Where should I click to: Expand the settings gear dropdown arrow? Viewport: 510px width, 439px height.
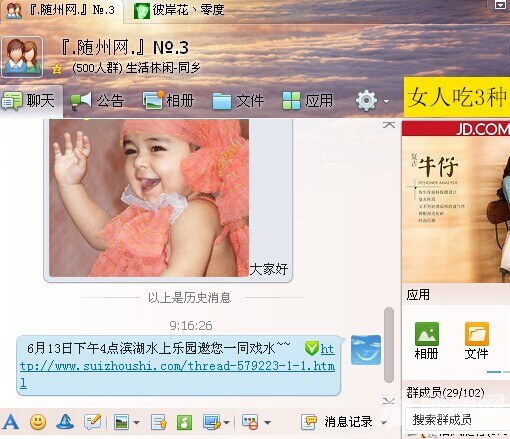point(386,101)
